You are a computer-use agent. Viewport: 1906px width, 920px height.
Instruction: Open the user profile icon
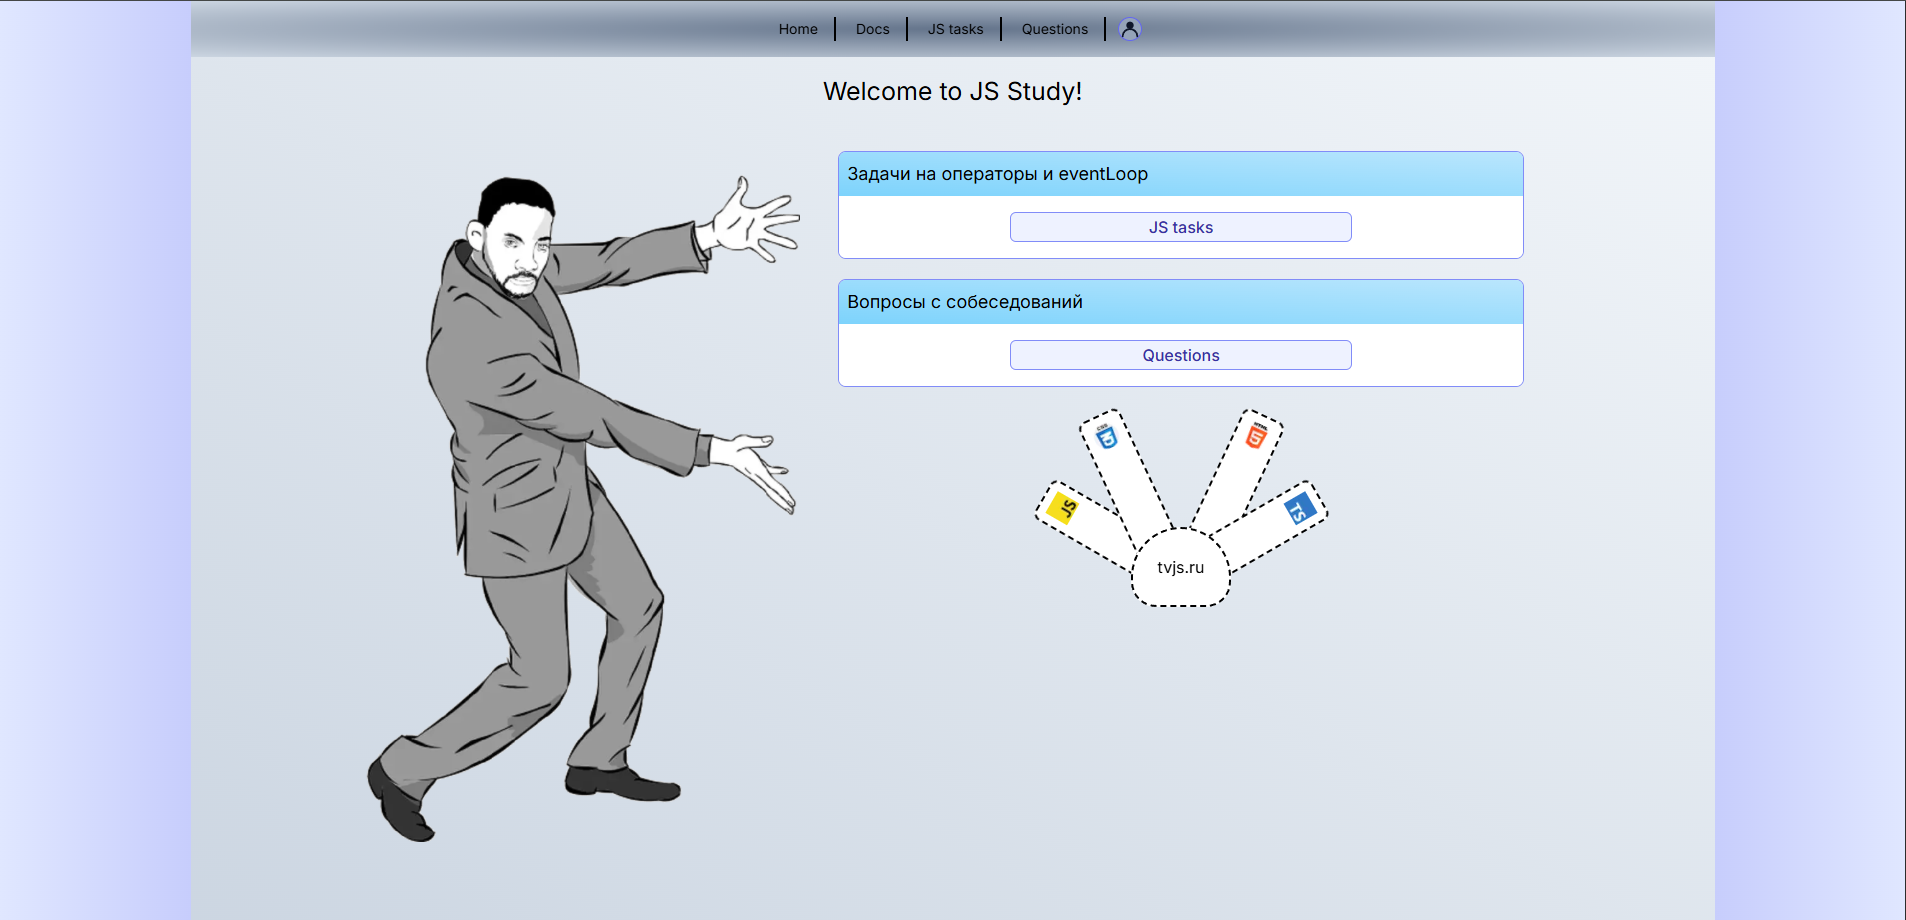click(1130, 29)
